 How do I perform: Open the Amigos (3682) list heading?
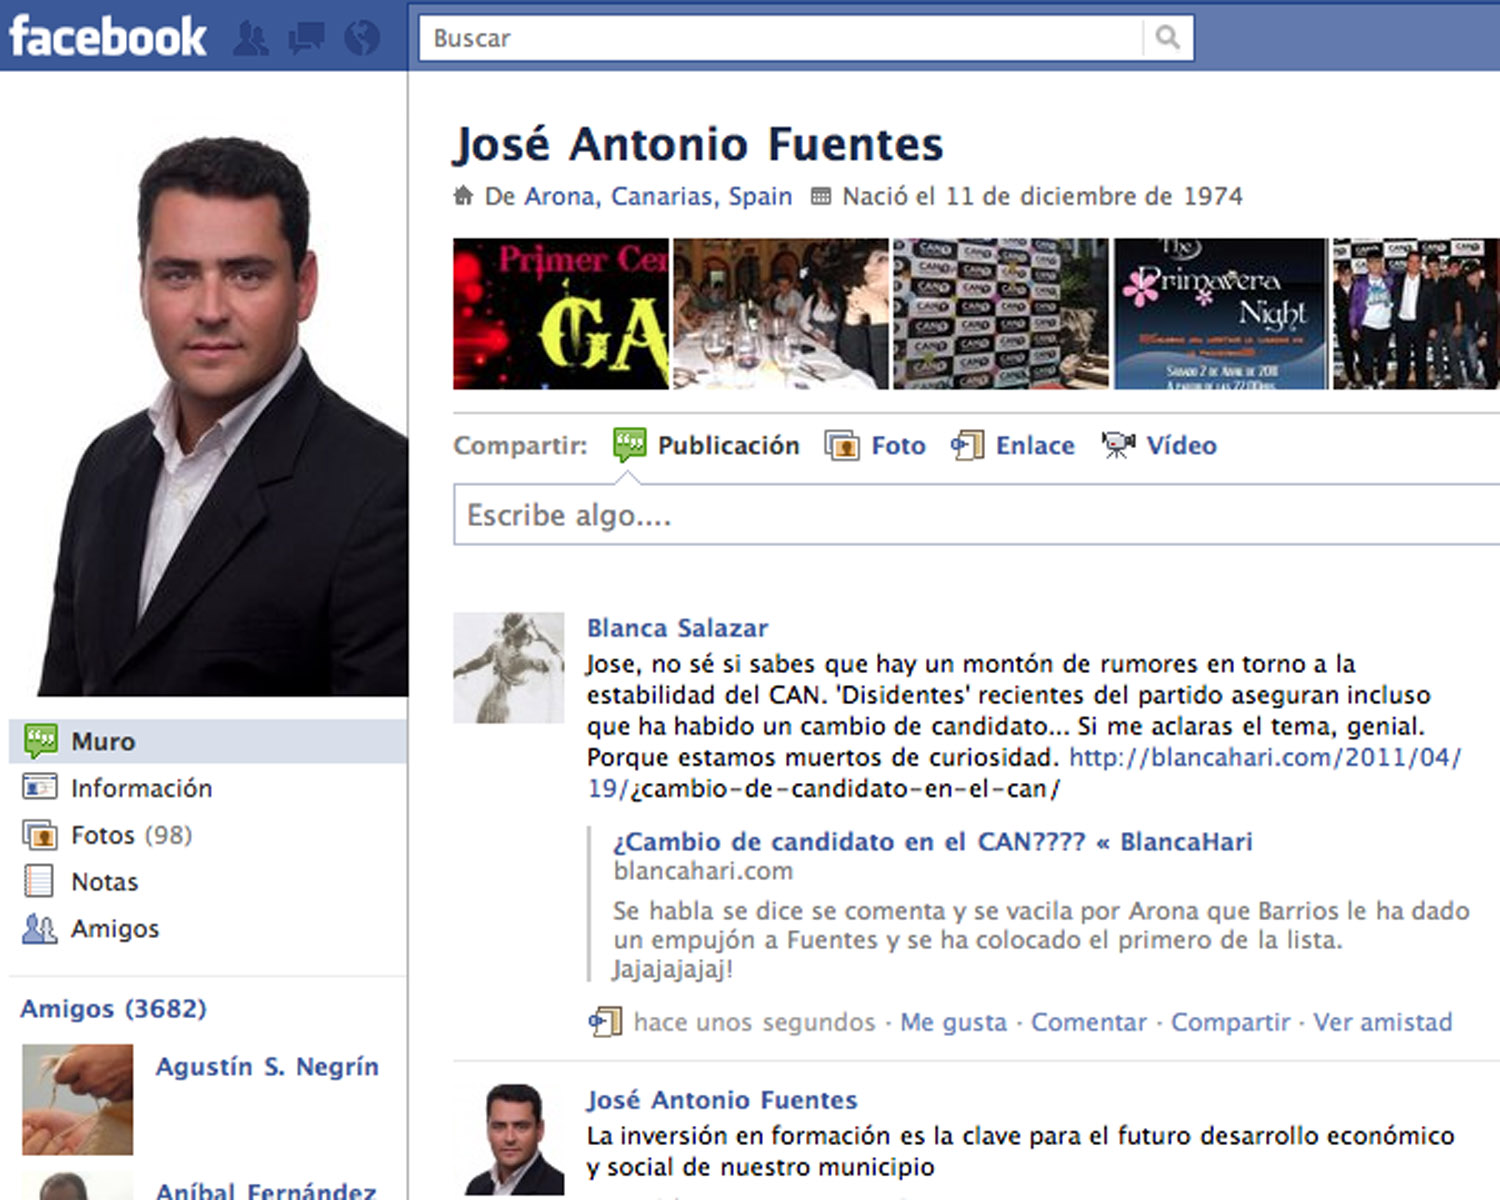pos(113,1009)
